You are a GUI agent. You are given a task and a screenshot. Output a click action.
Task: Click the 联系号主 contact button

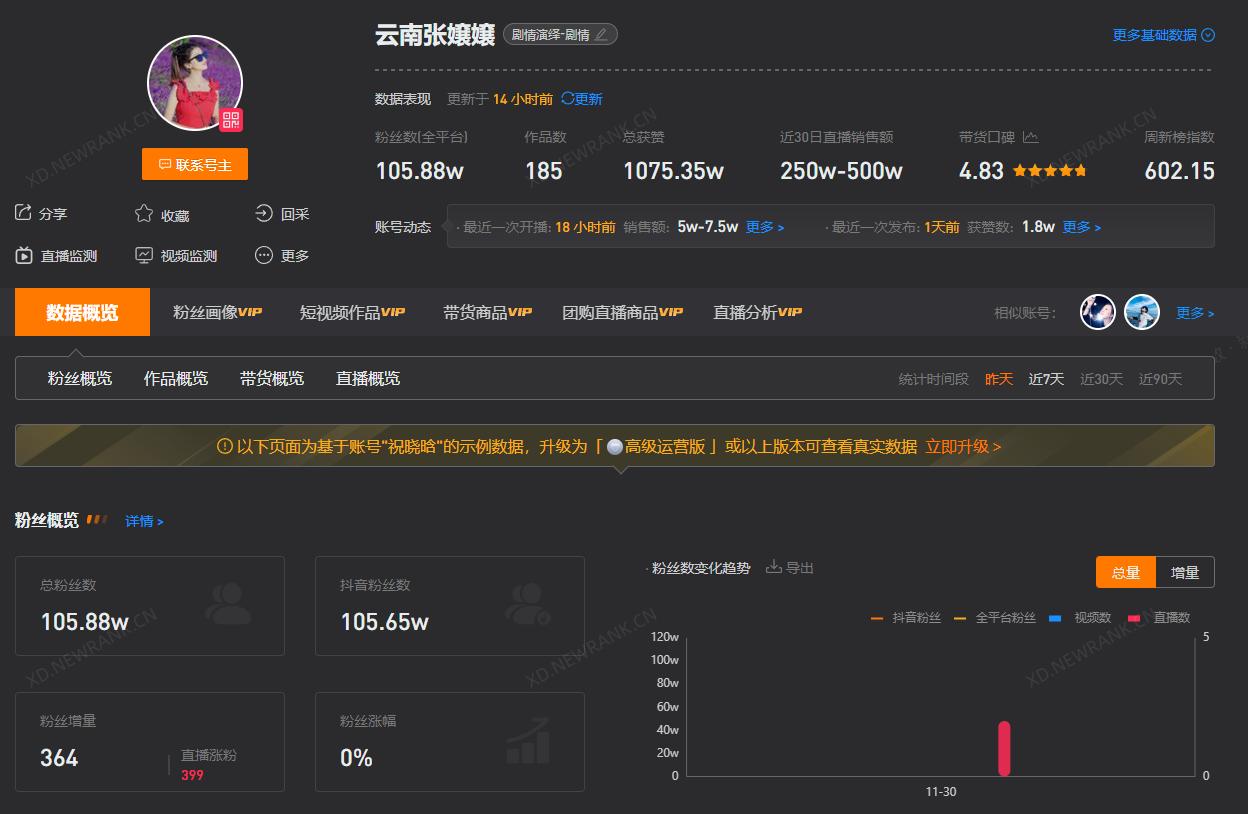coord(195,163)
